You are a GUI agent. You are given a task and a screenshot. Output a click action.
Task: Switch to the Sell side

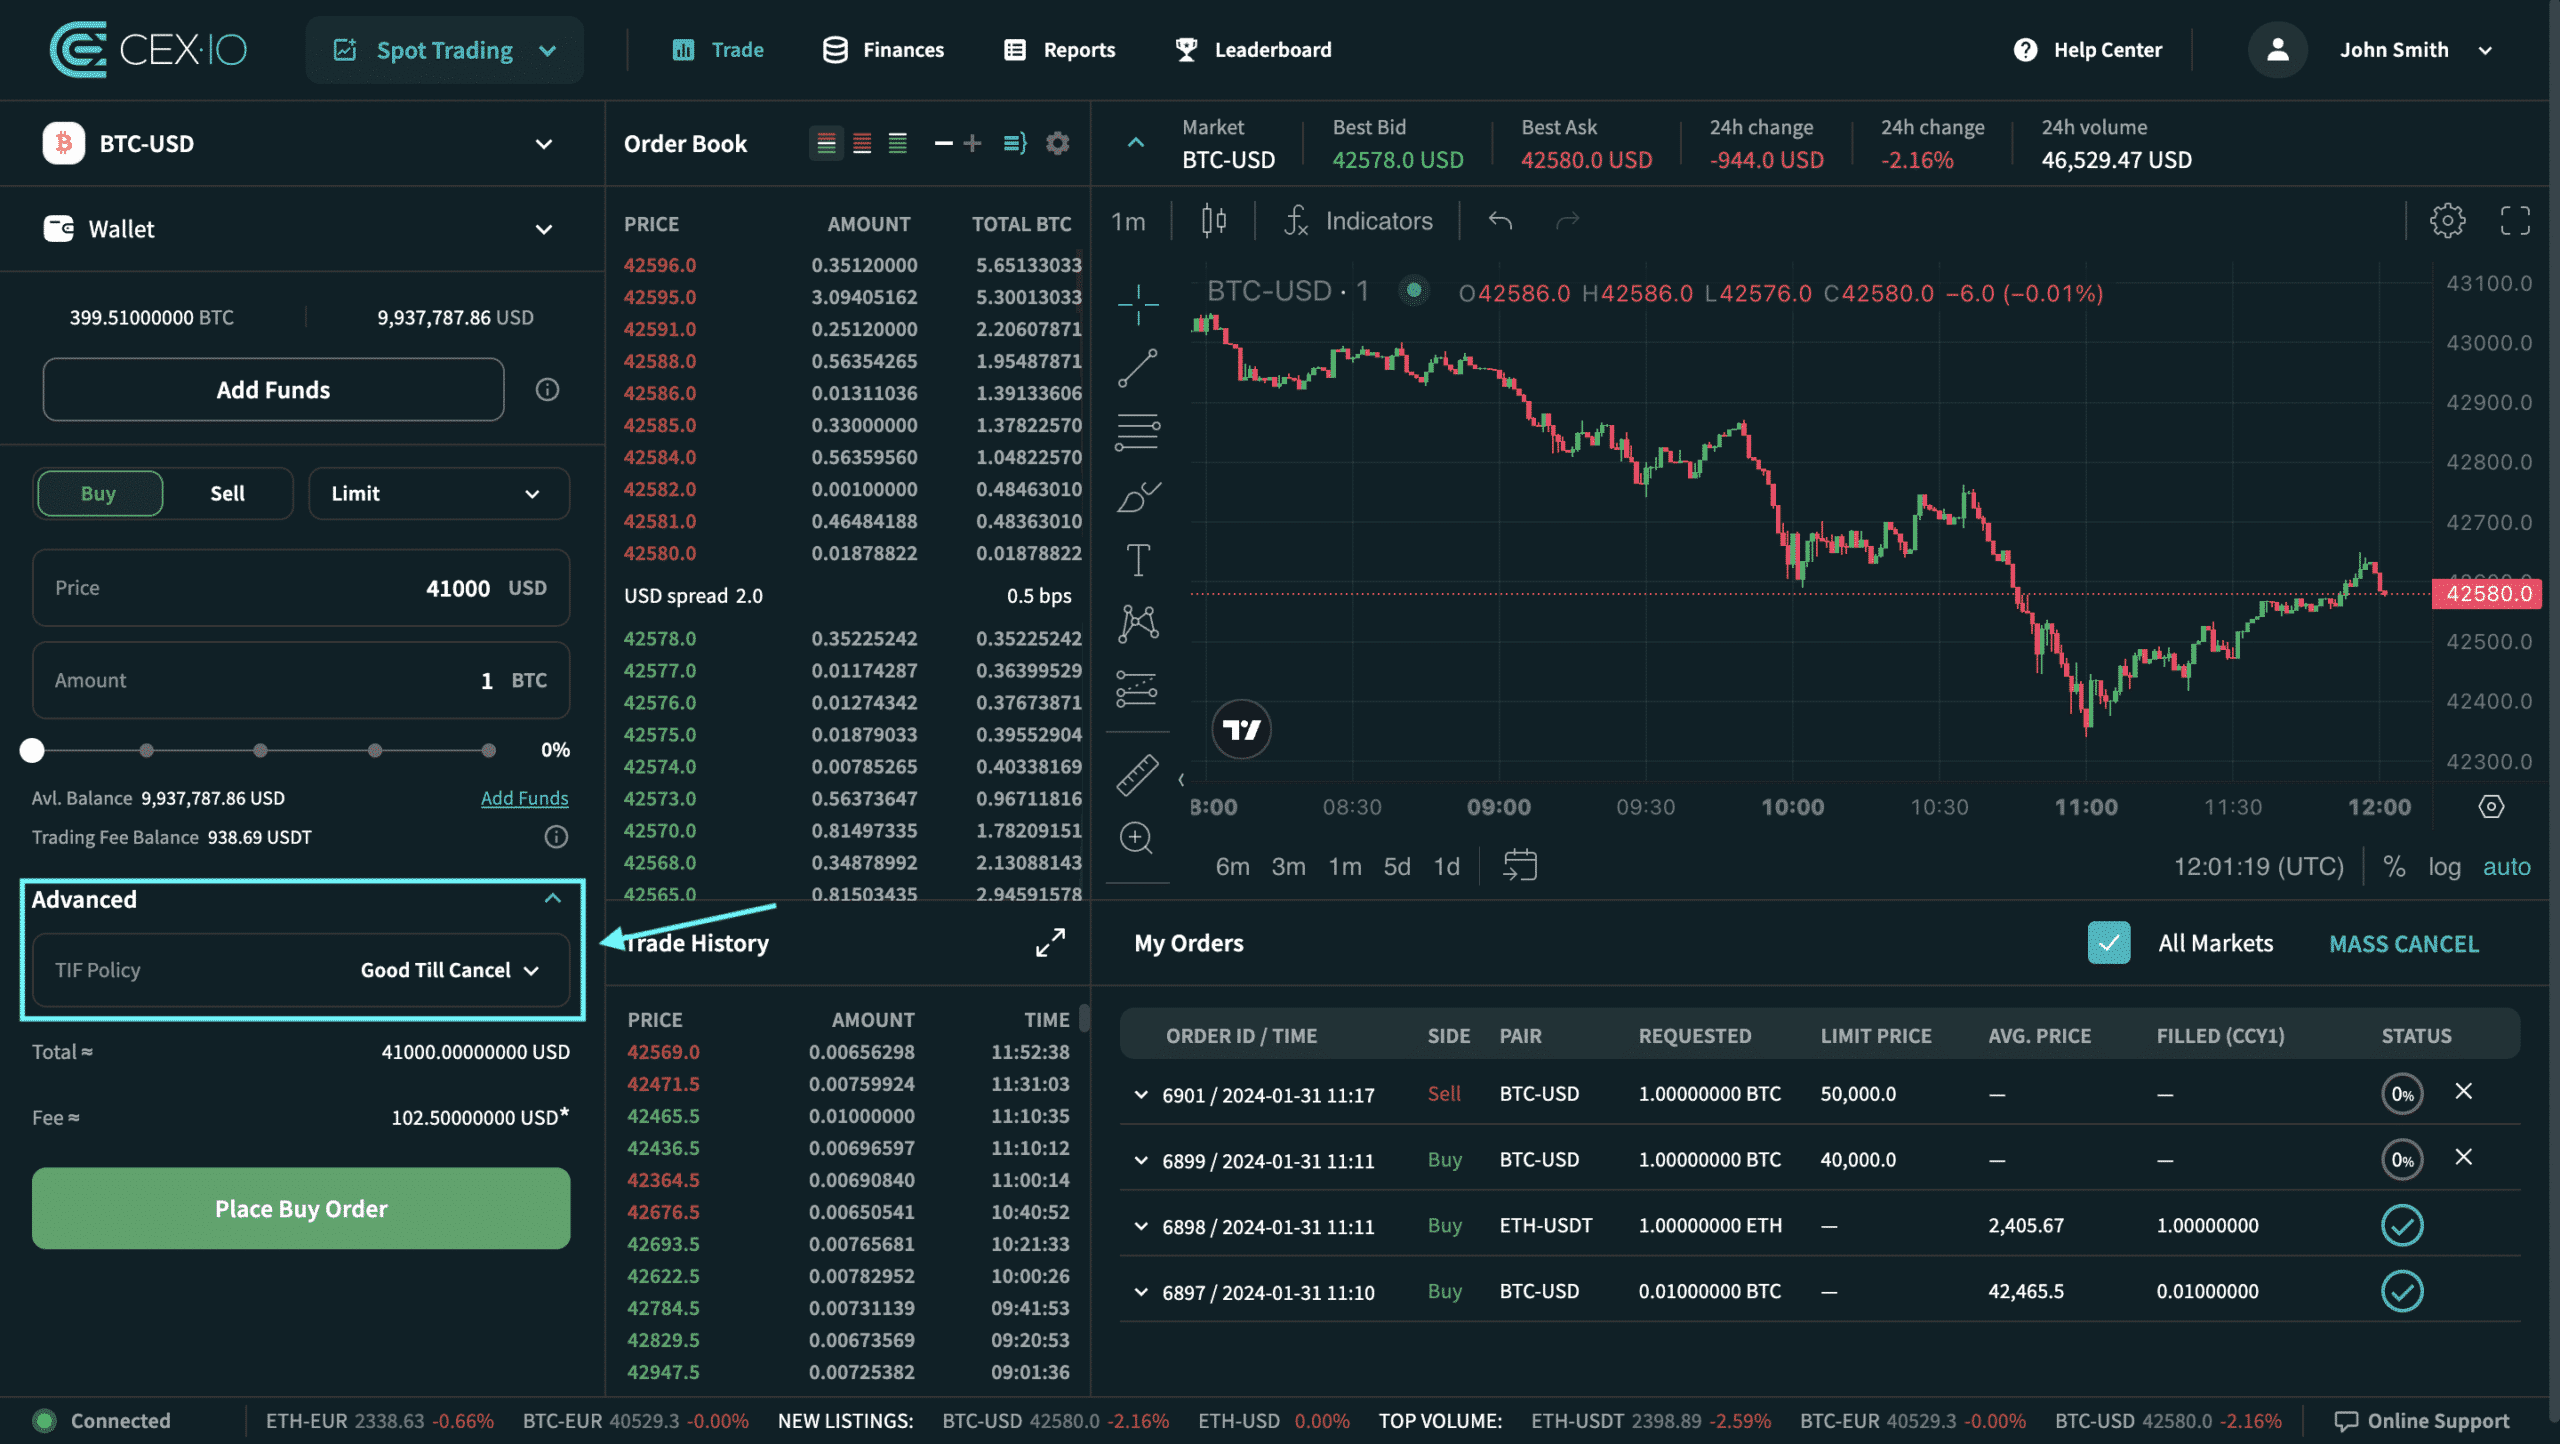pos(227,493)
